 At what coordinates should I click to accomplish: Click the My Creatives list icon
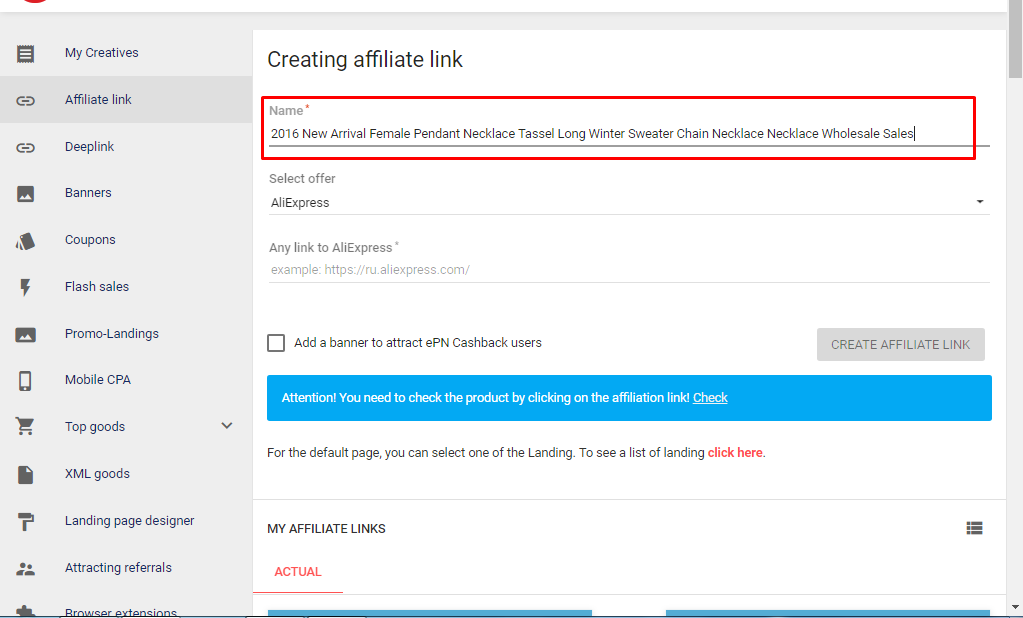click(x=25, y=54)
